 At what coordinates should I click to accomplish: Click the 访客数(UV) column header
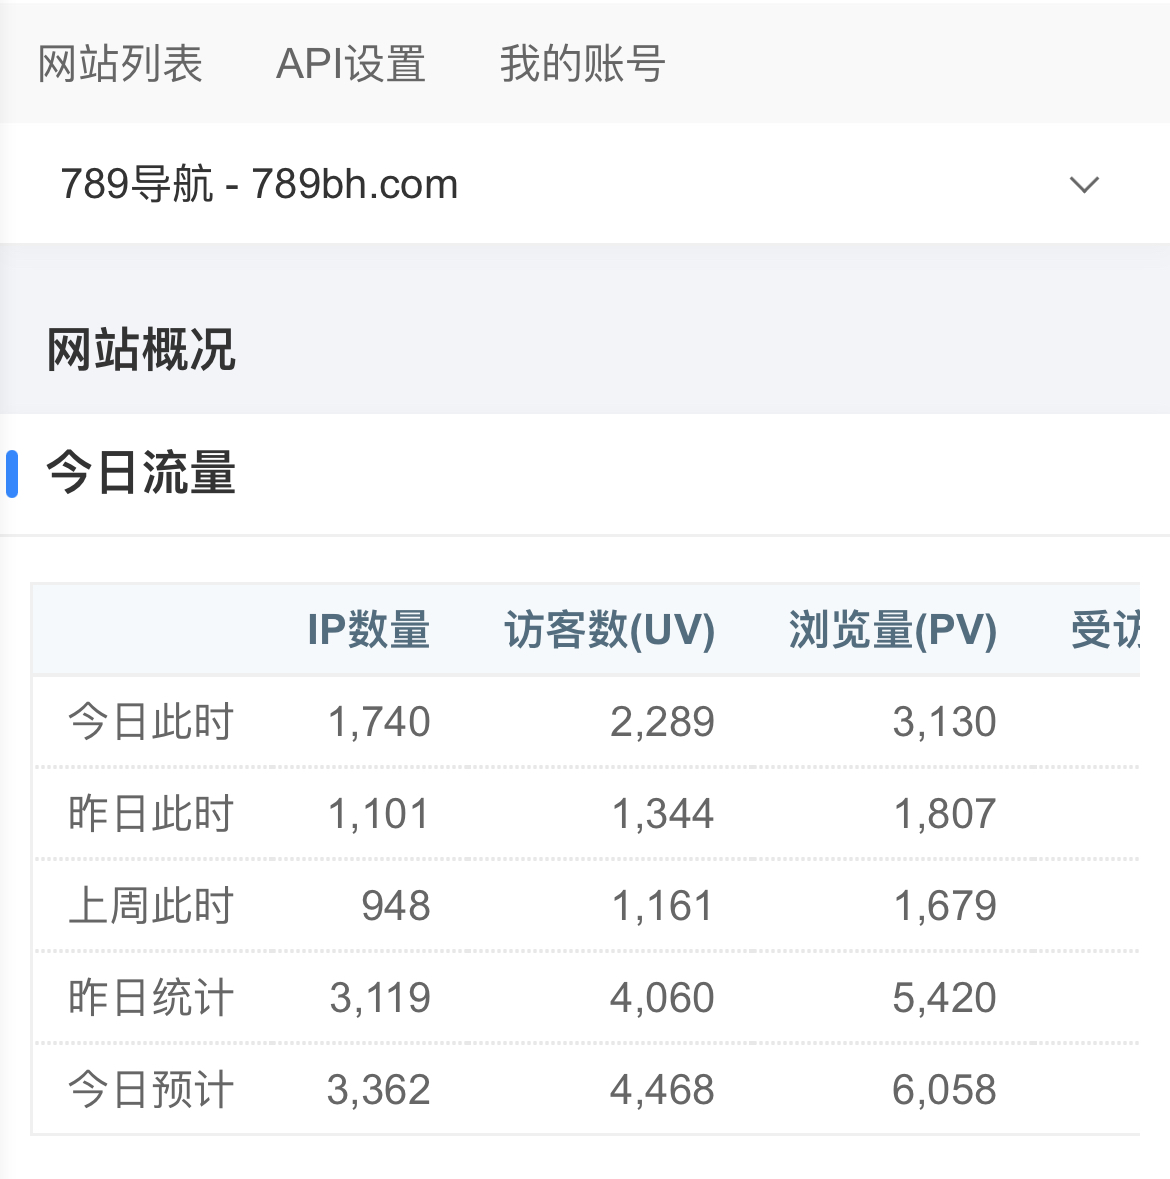pos(610,630)
